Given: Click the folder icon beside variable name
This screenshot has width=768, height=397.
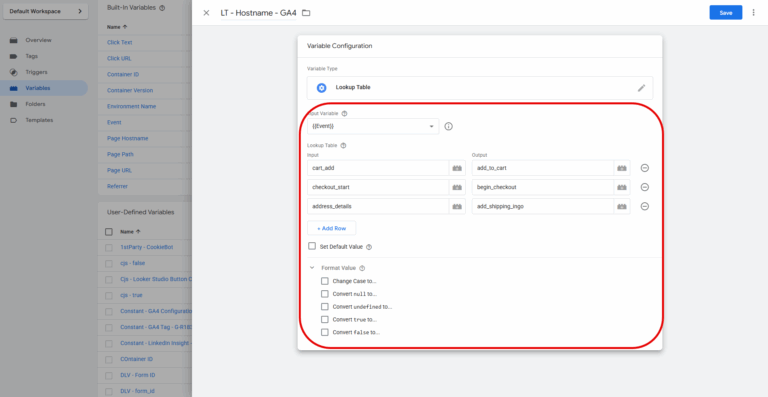Looking at the screenshot, I should coord(306,13).
